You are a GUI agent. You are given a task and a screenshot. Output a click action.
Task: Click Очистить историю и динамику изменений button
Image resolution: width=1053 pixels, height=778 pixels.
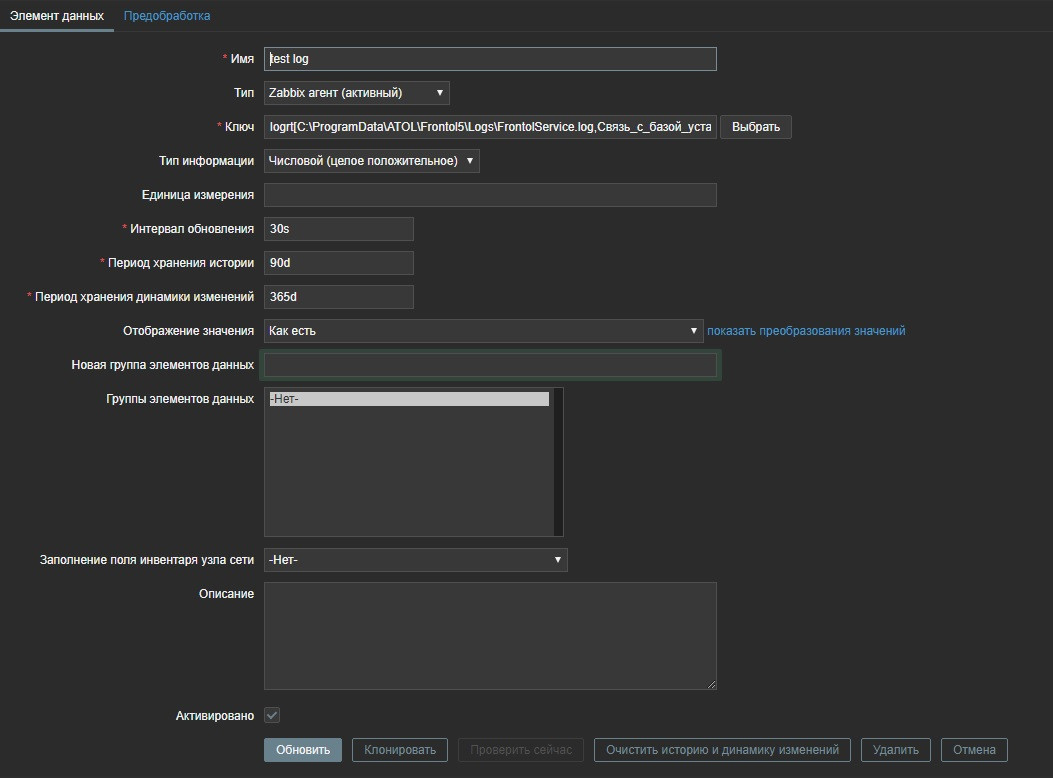pyautogui.click(x=722, y=750)
